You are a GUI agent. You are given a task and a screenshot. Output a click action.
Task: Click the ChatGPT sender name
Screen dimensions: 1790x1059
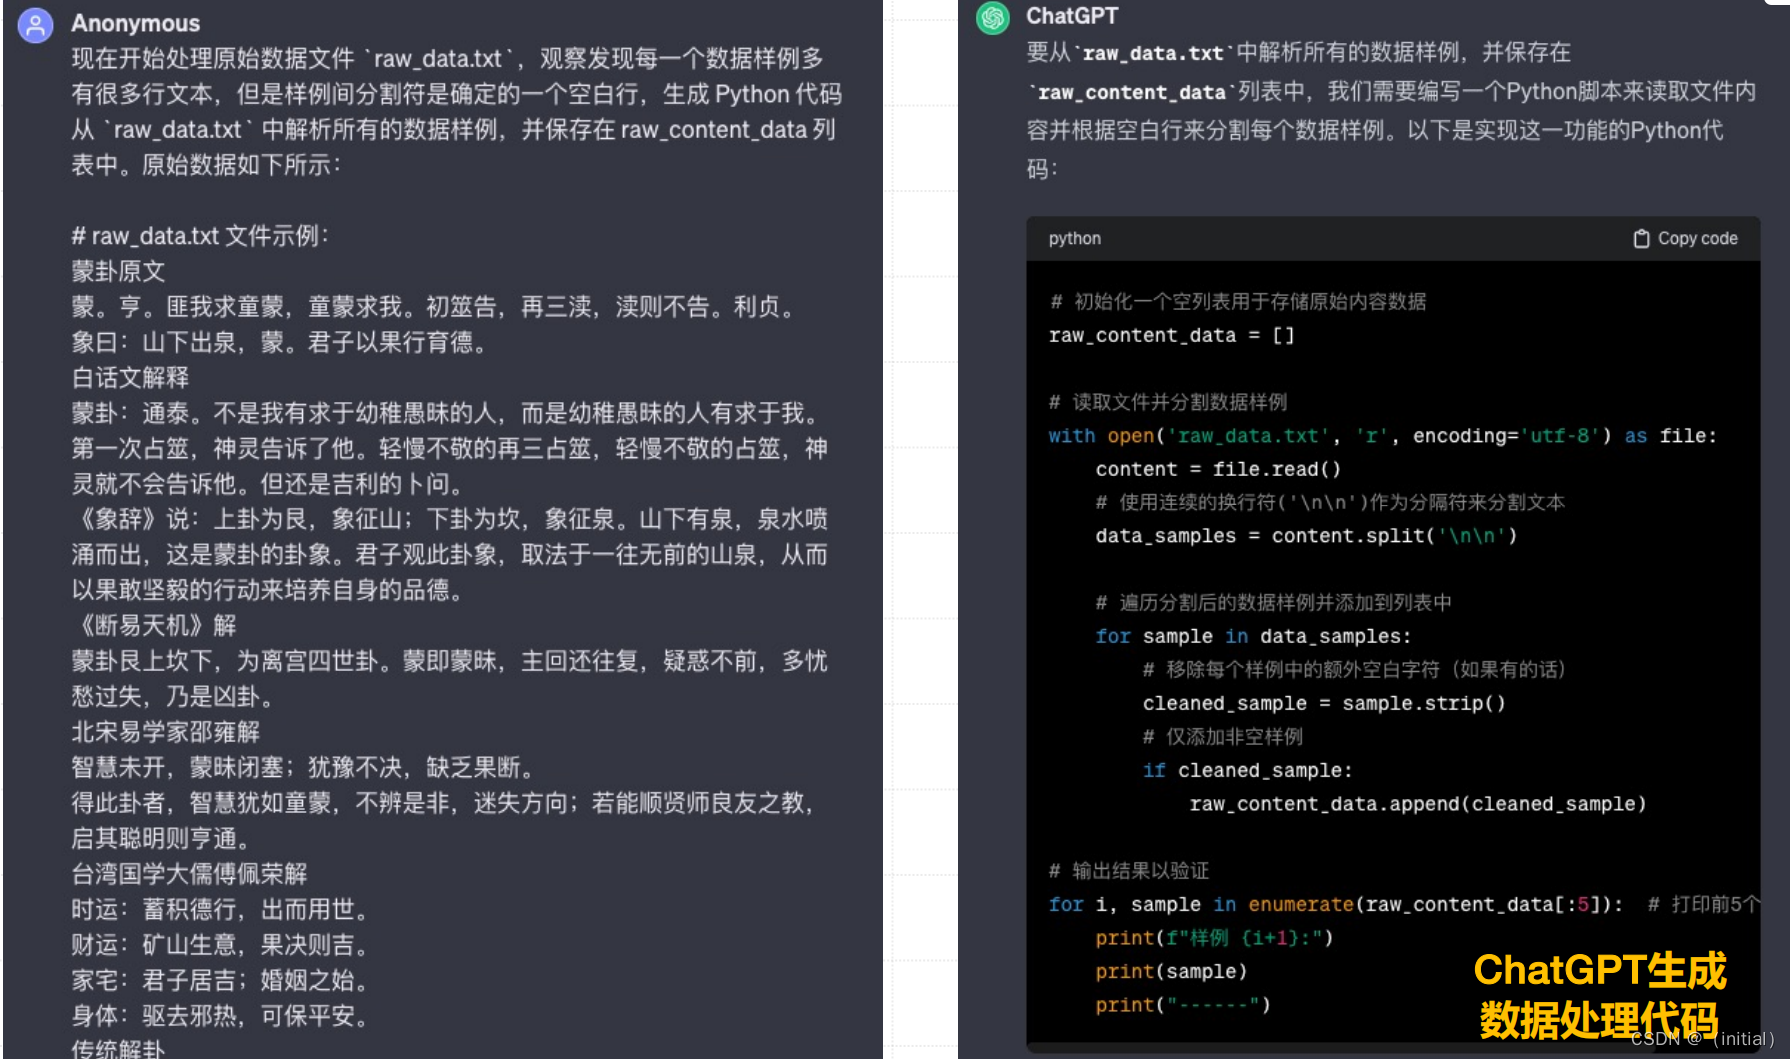(x=1072, y=16)
